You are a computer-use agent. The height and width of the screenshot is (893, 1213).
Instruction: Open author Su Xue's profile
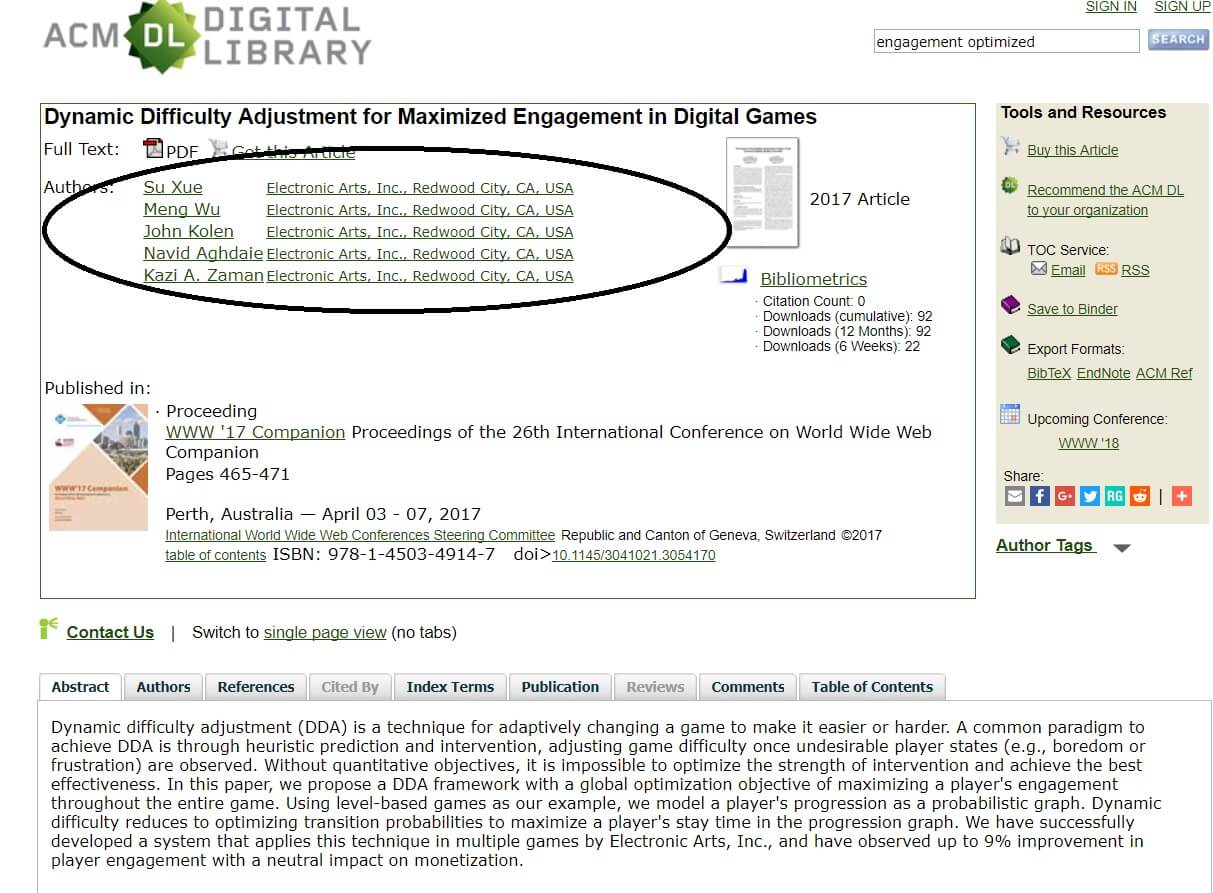[x=173, y=187]
